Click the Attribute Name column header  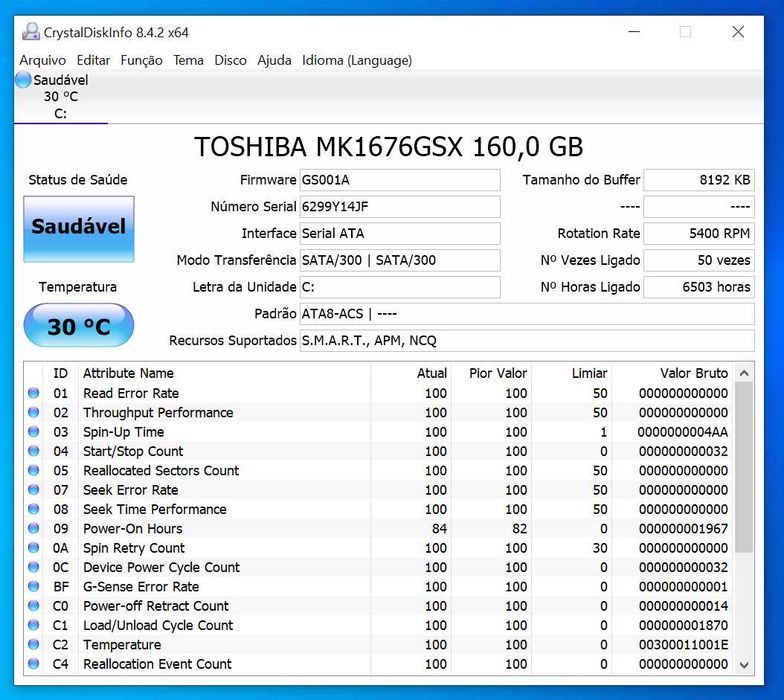point(224,373)
